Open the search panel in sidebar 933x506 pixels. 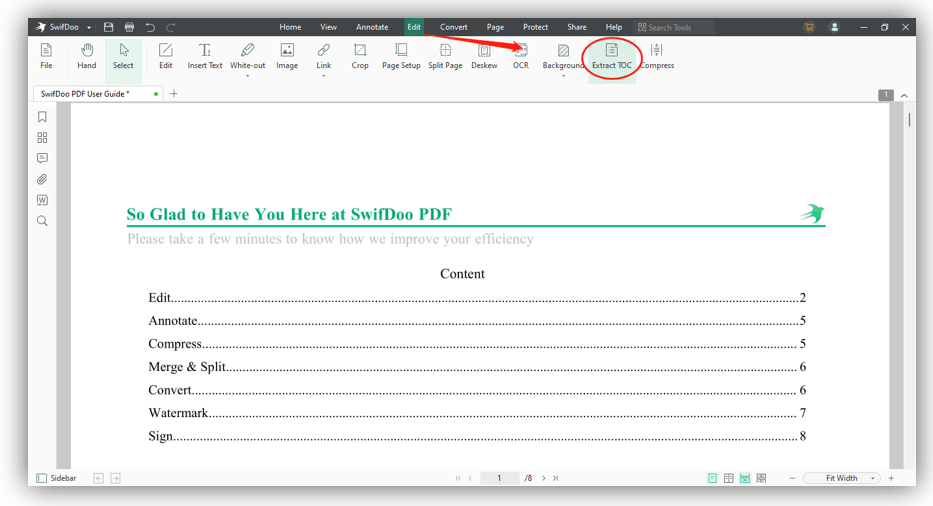[42, 221]
